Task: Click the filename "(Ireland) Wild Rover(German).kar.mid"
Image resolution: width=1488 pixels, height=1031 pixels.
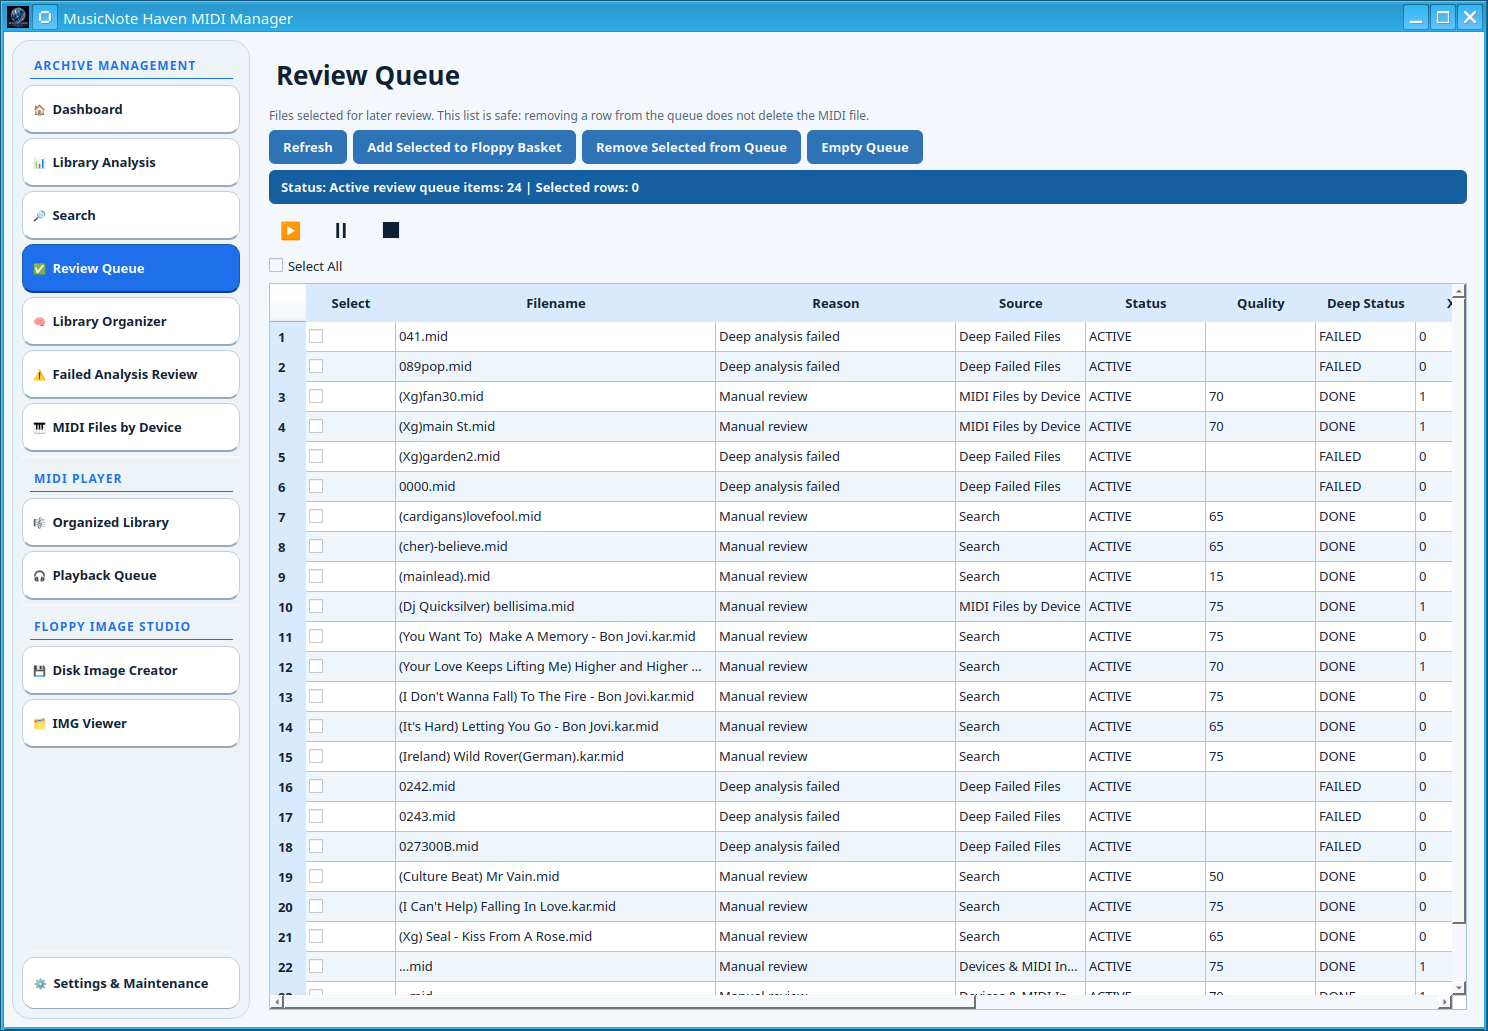Action: point(511,757)
